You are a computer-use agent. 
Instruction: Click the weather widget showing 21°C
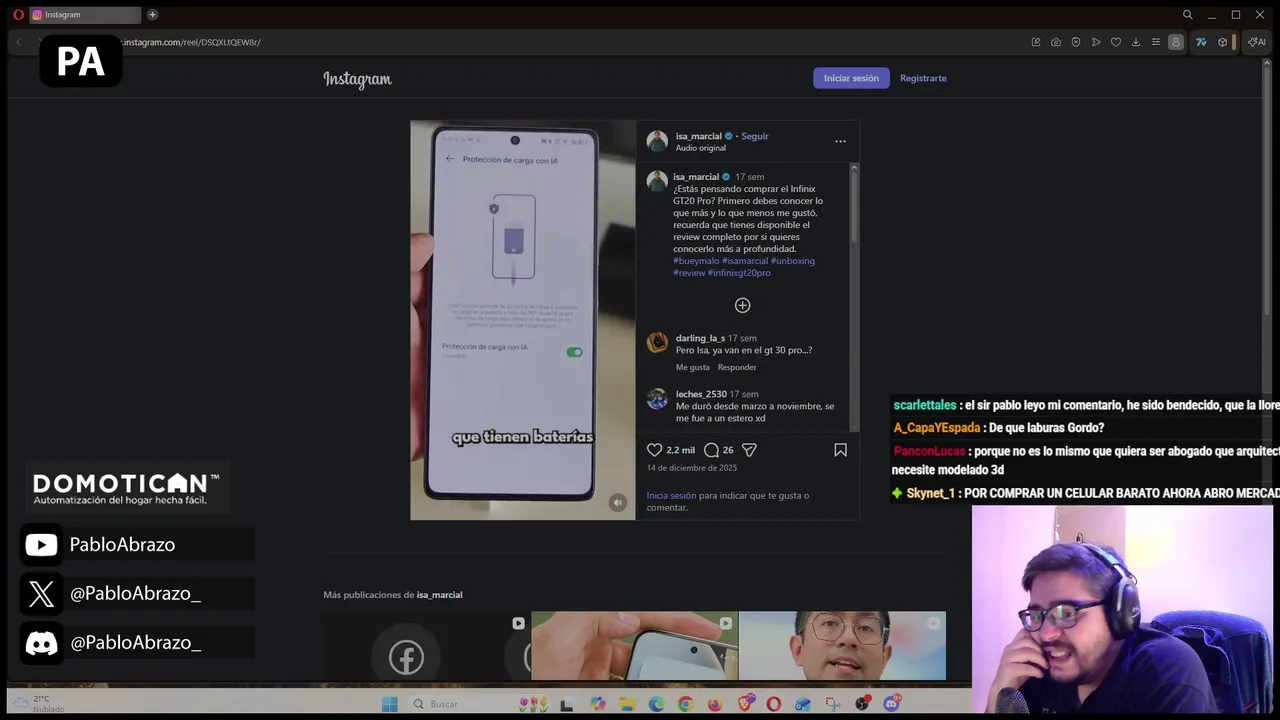pos(38,704)
